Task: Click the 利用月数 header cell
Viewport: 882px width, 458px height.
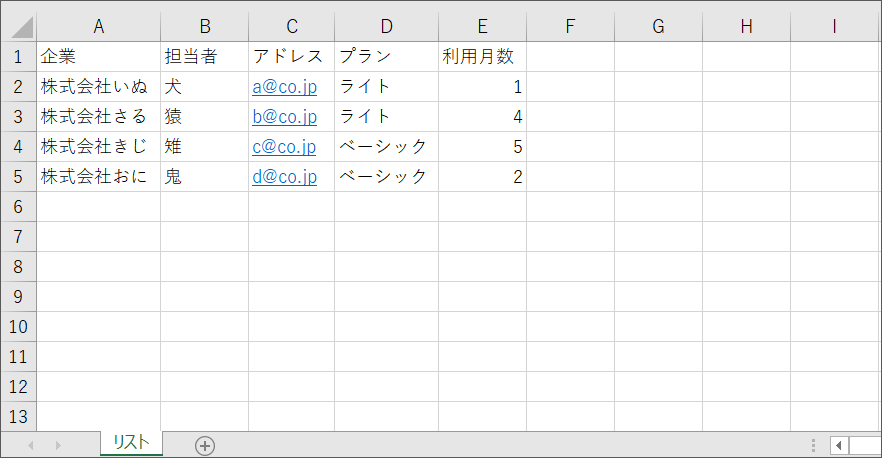Action: pos(479,57)
